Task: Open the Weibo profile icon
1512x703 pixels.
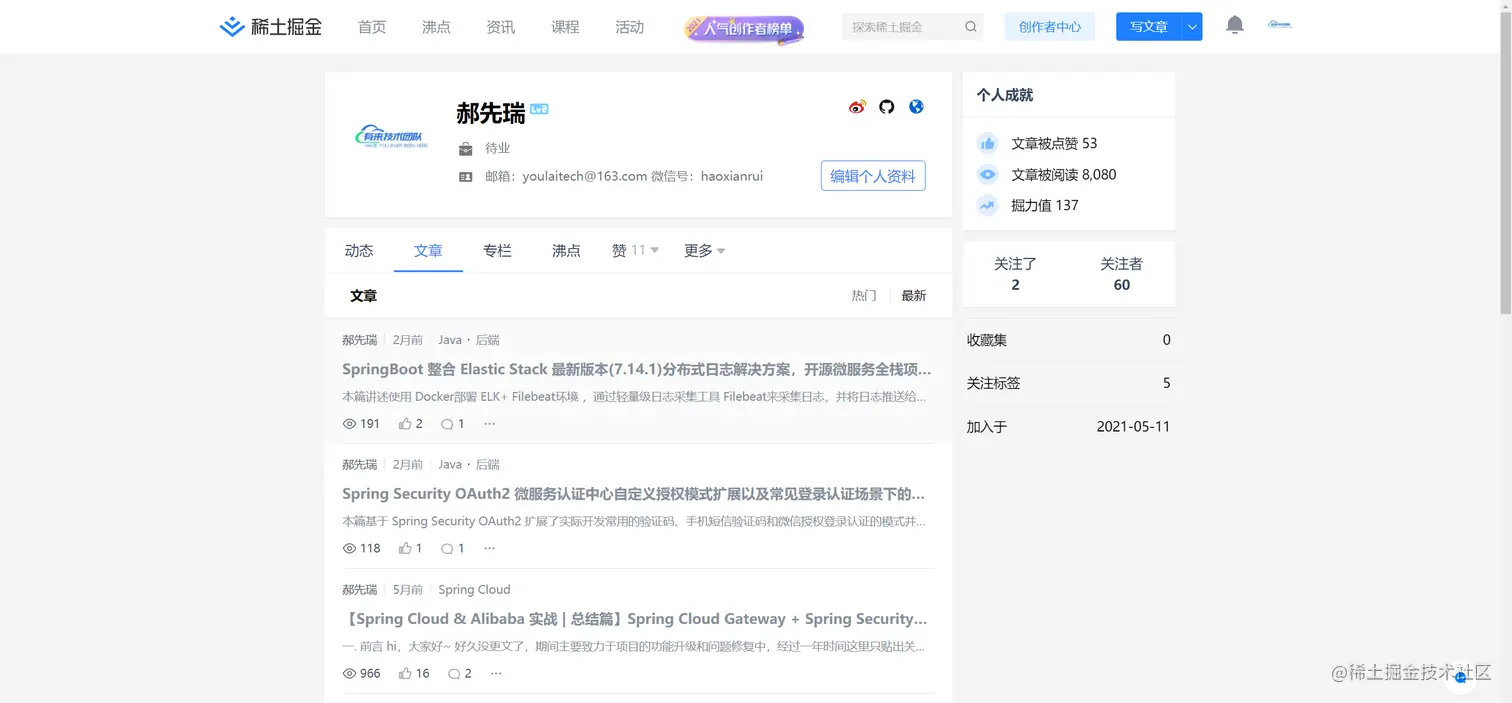Action: click(857, 107)
